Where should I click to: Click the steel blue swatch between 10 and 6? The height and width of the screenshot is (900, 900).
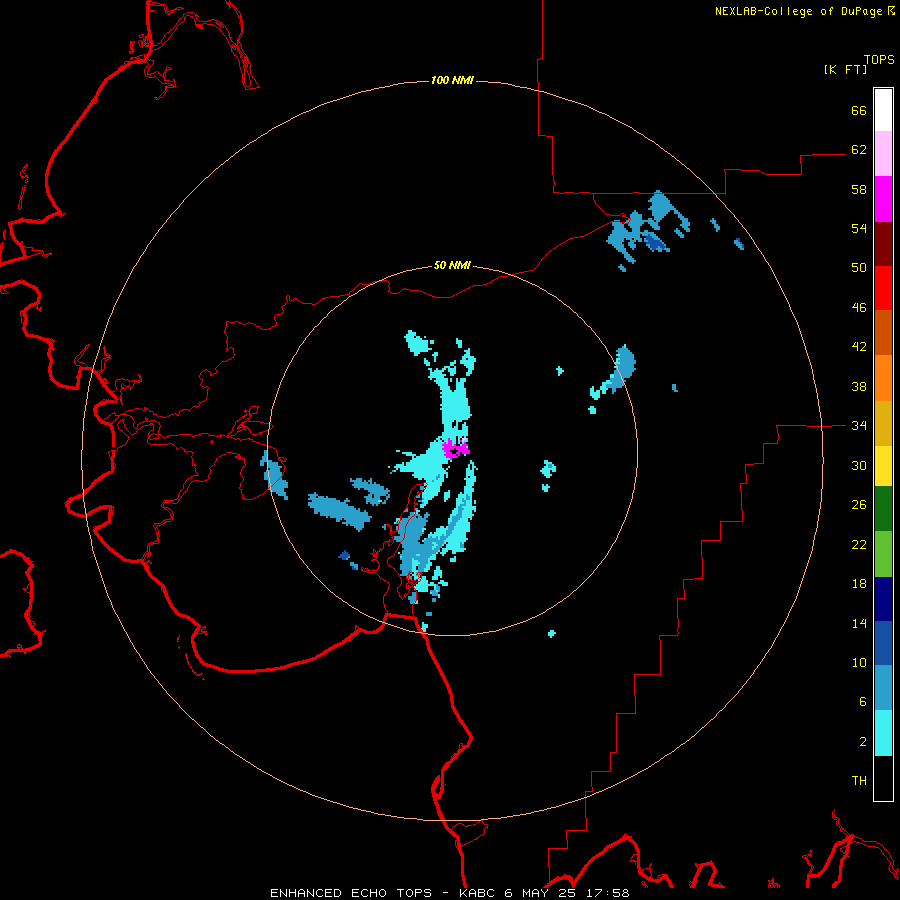tap(883, 688)
